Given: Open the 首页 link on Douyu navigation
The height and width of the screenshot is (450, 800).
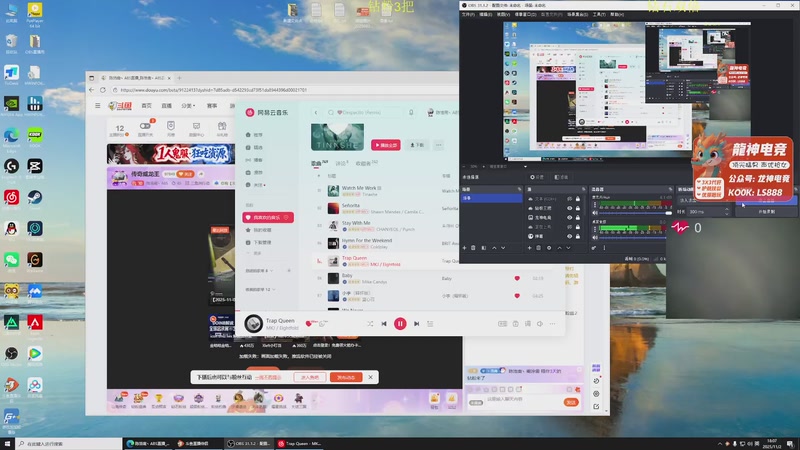Looking at the screenshot, I should [146, 106].
